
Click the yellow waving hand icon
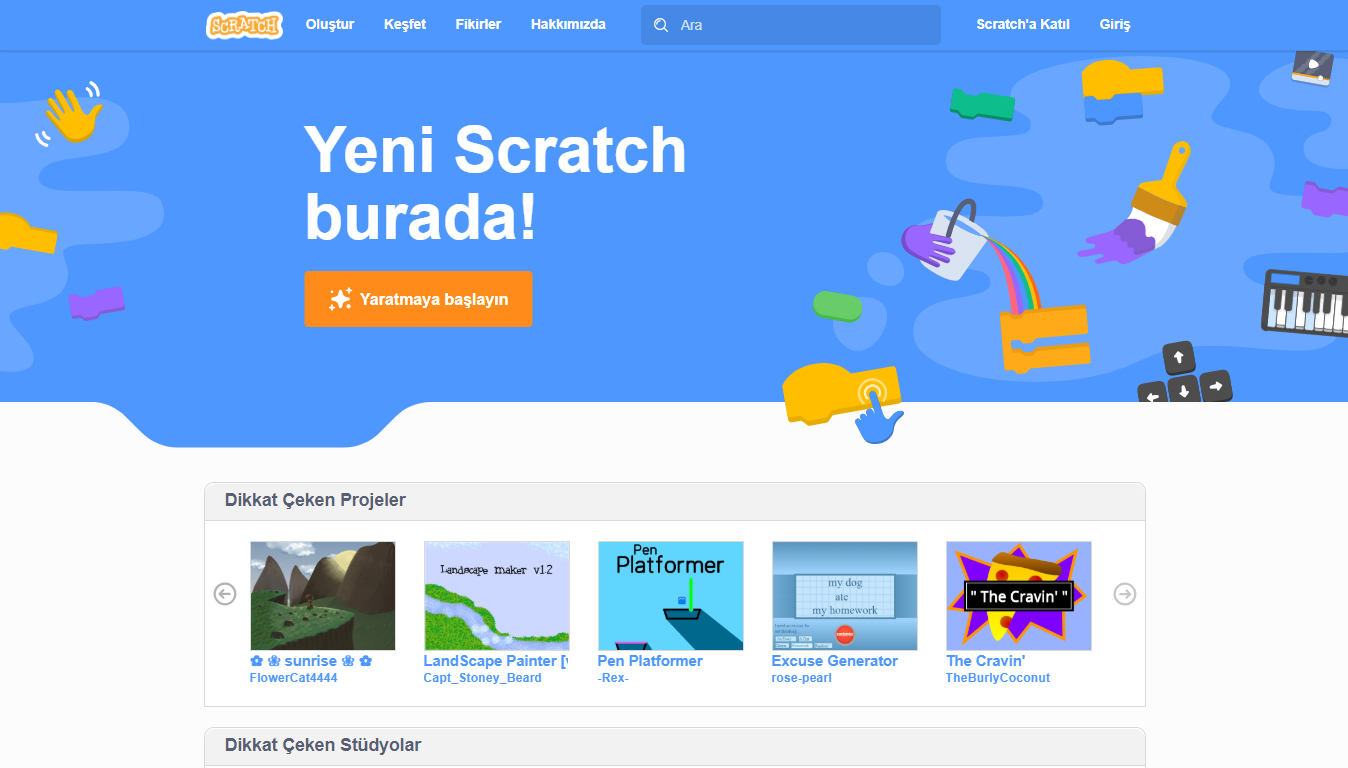point(74,114)
